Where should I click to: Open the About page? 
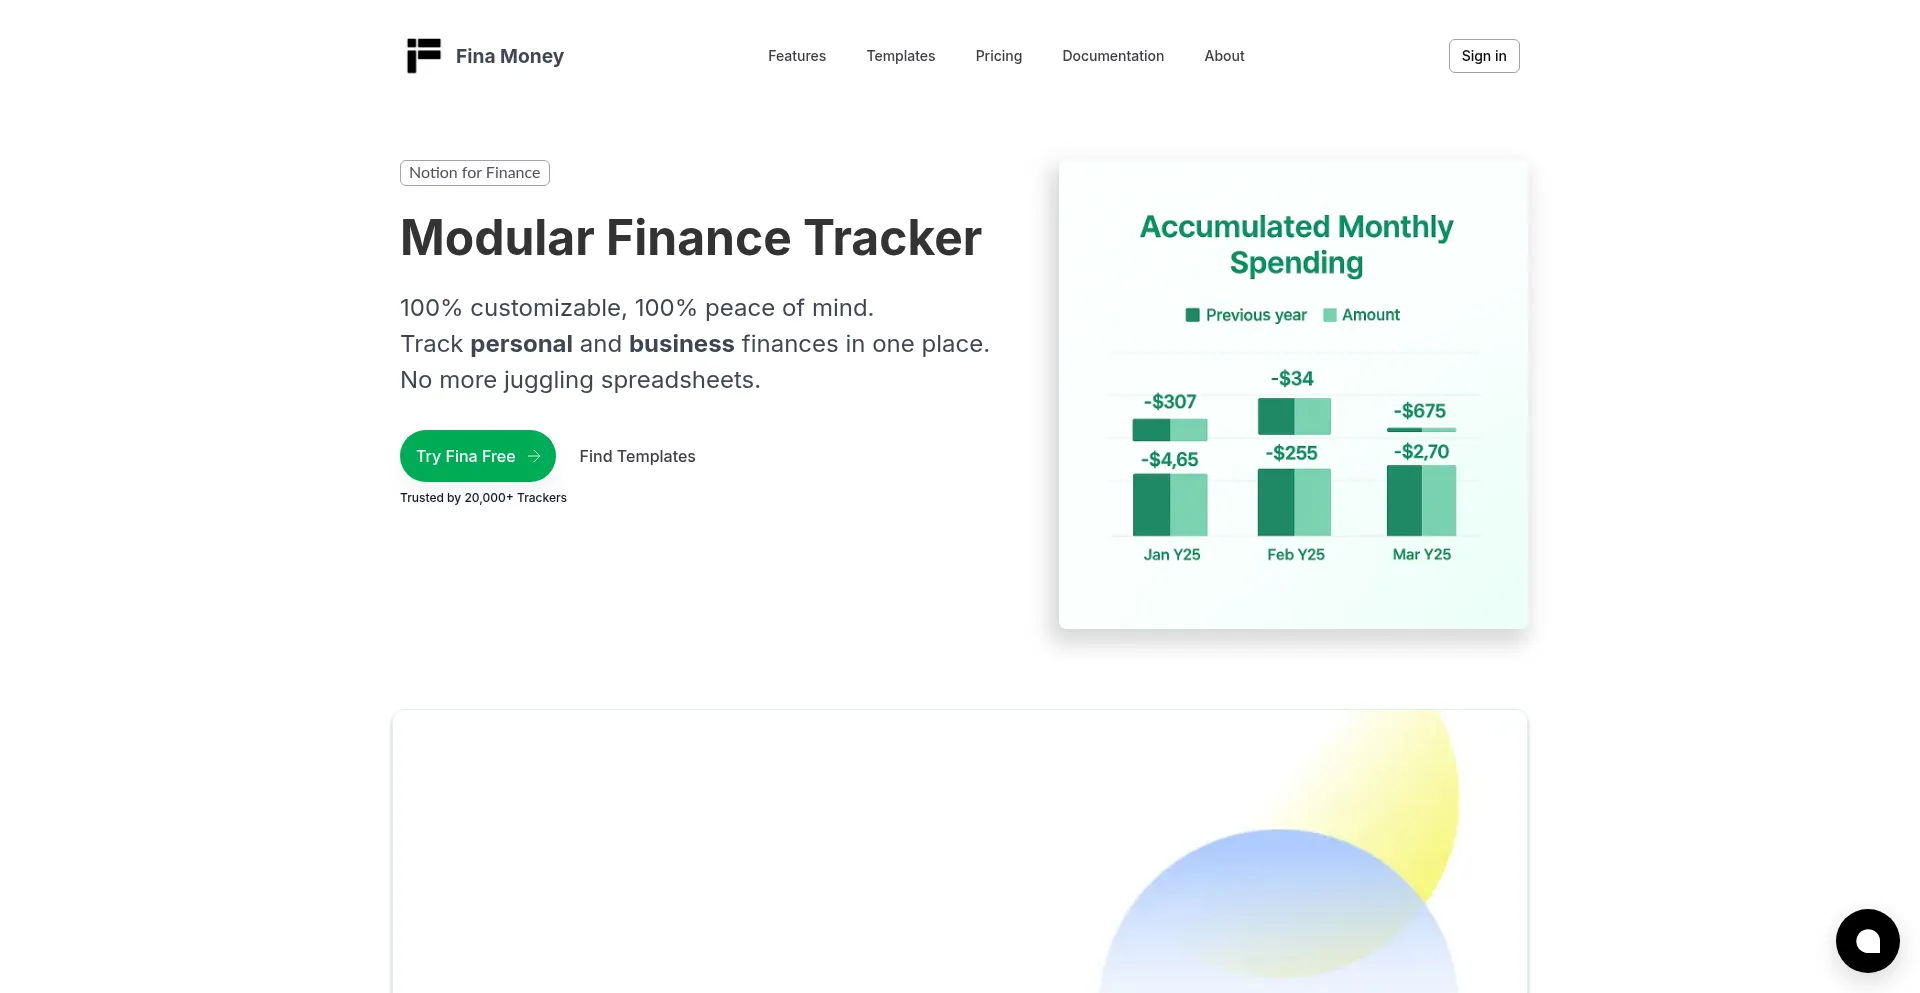coord(1224,56)
